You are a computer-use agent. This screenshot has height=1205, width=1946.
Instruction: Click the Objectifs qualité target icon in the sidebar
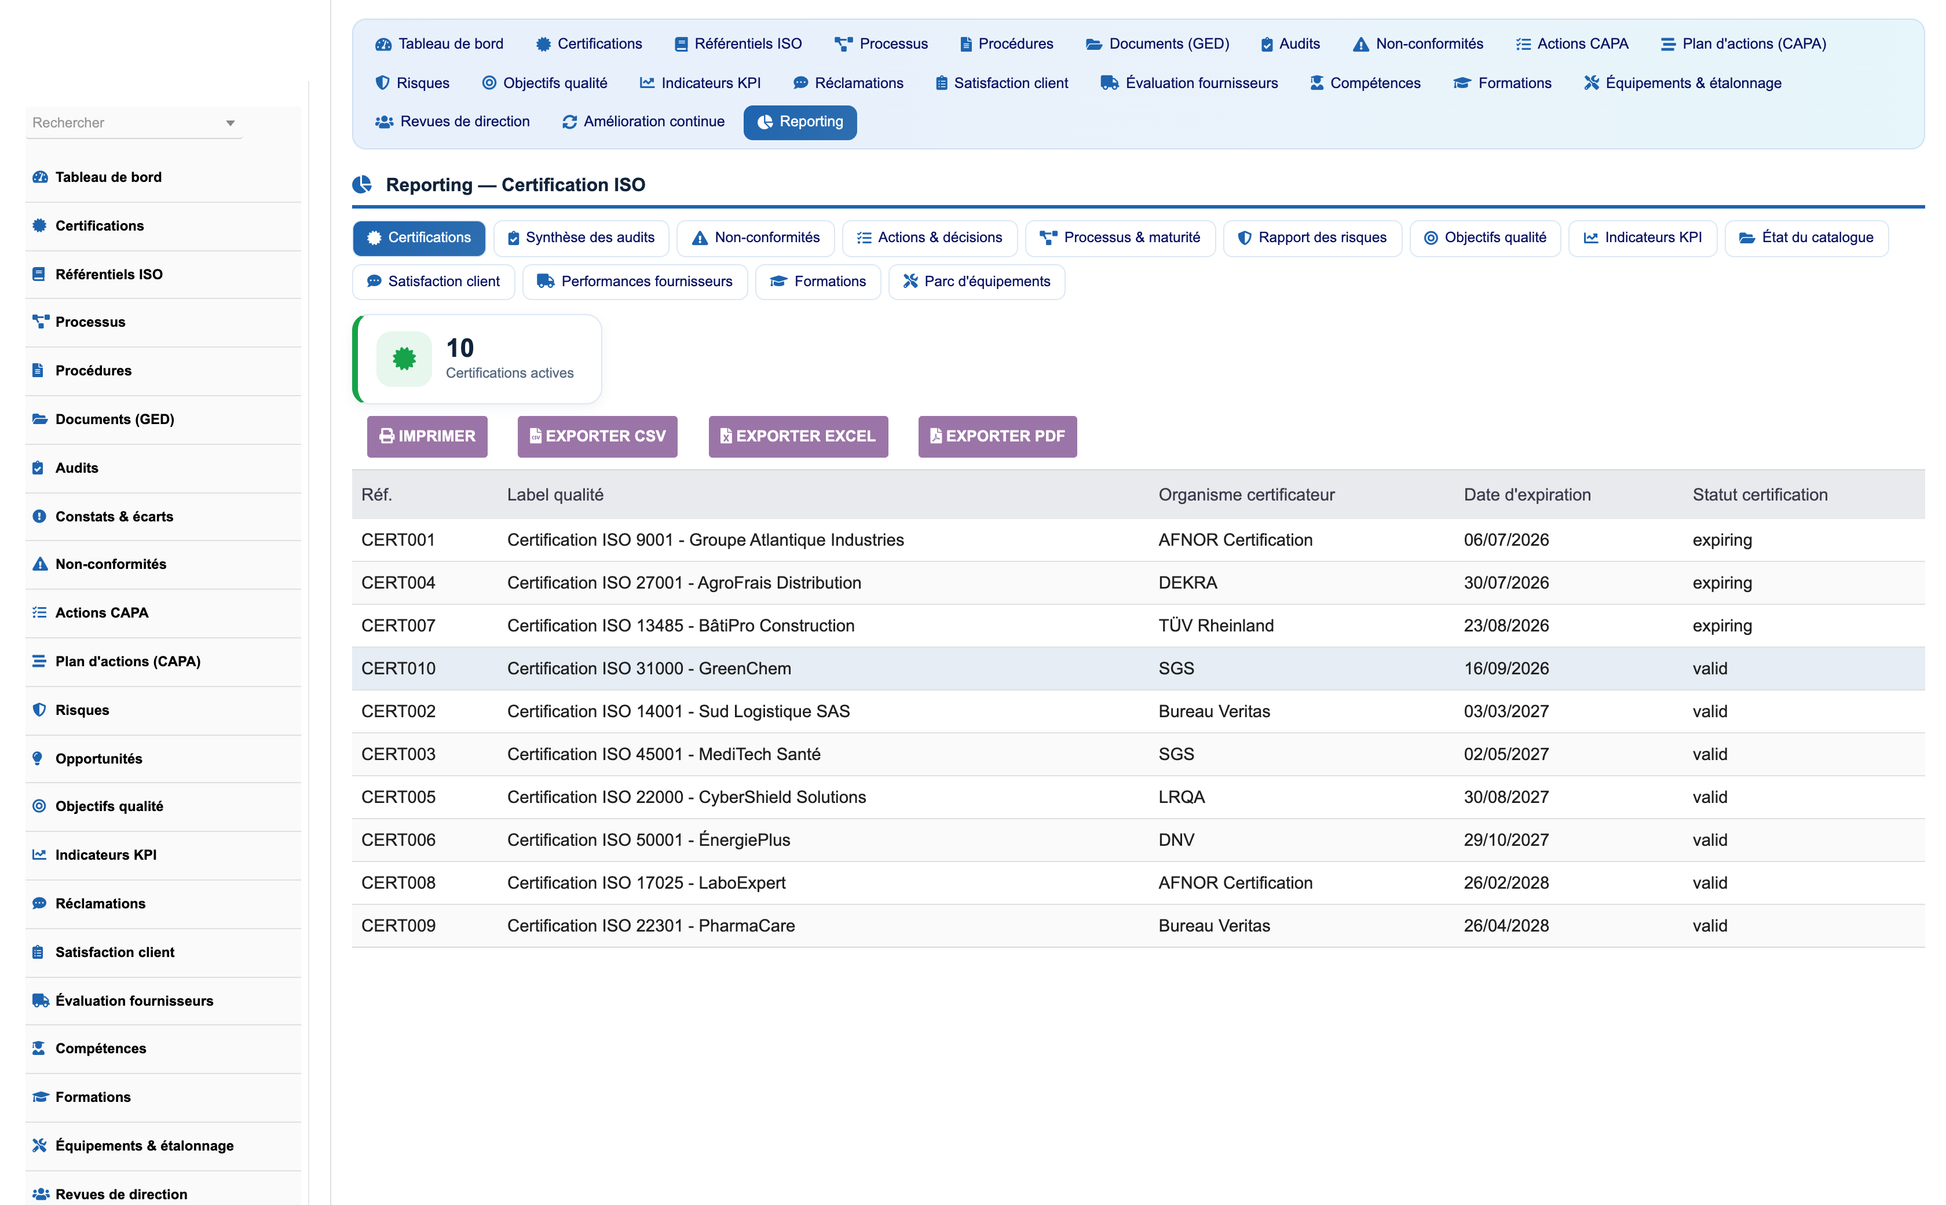point(39,806)
